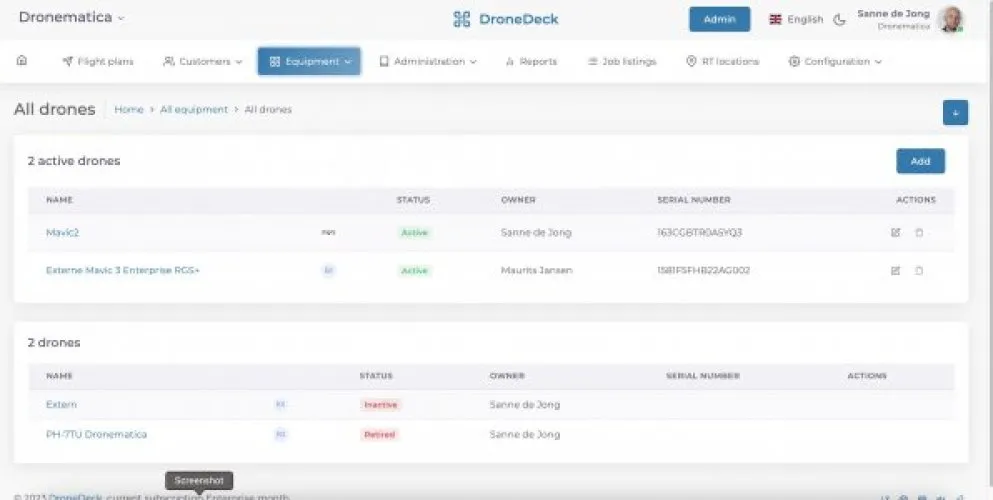Open Sanne de Jong profile avatar
Viewport: 993px width, 500px height.
[x=951, y=19]
